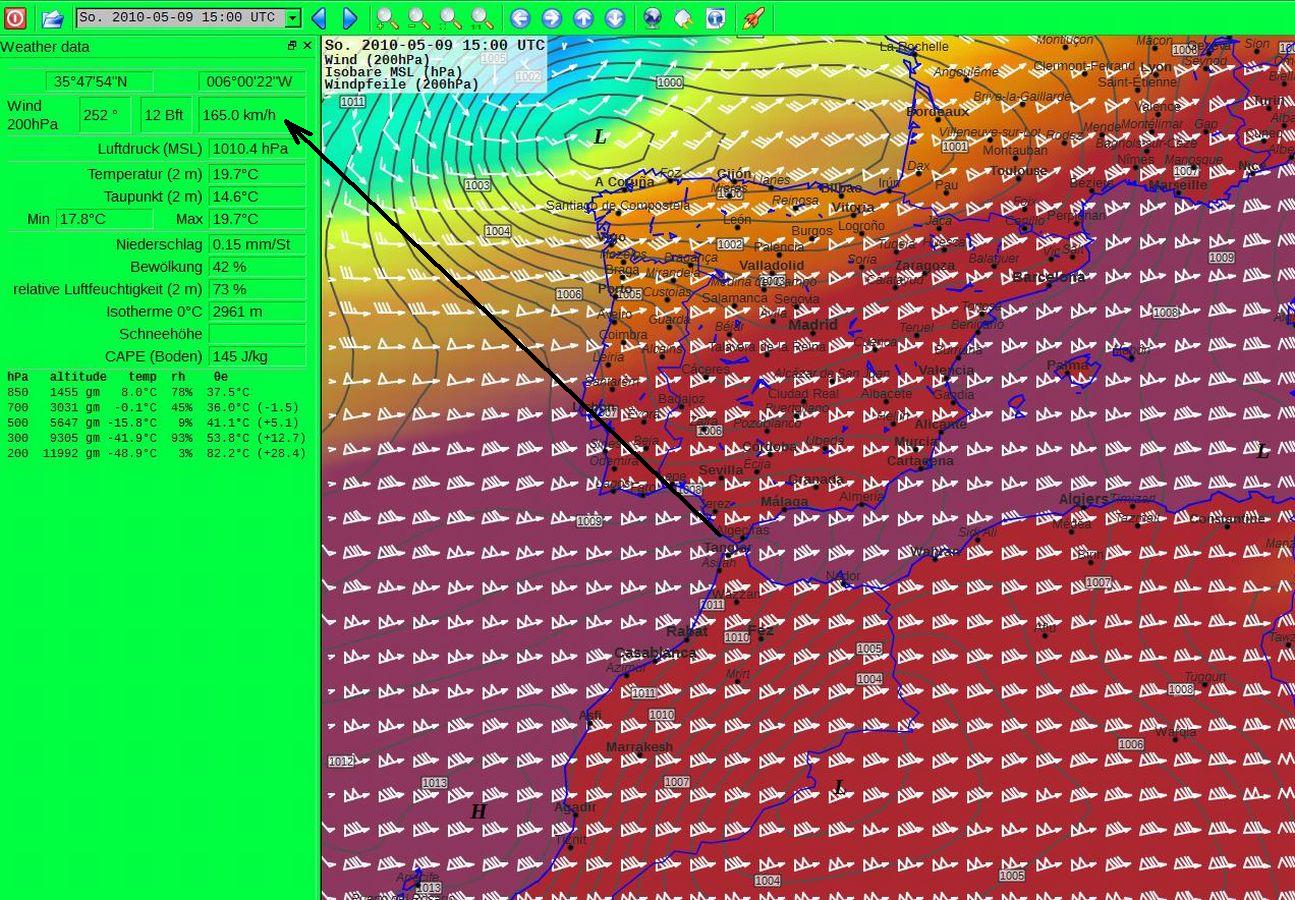This screenshot has height=900, width=1295.
Task: Go to the previous forecast time step
Action: 319,18
